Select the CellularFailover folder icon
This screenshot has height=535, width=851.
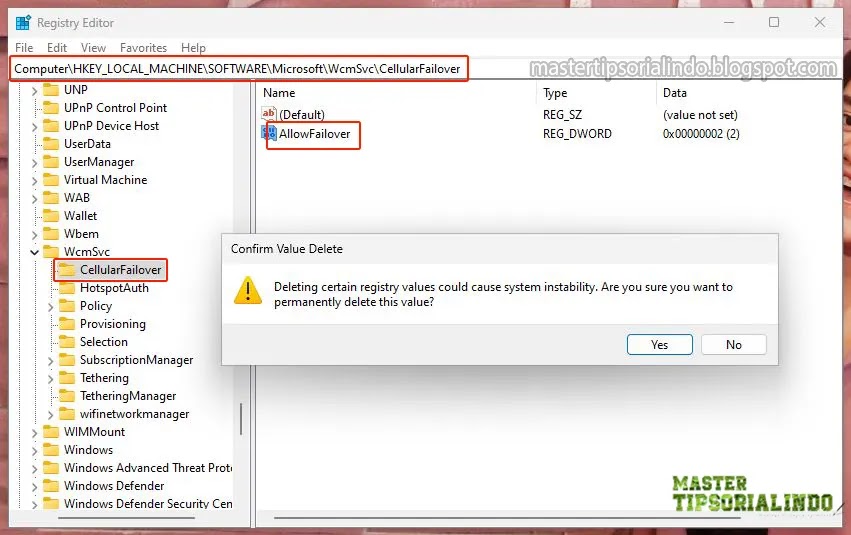[67, 269]
